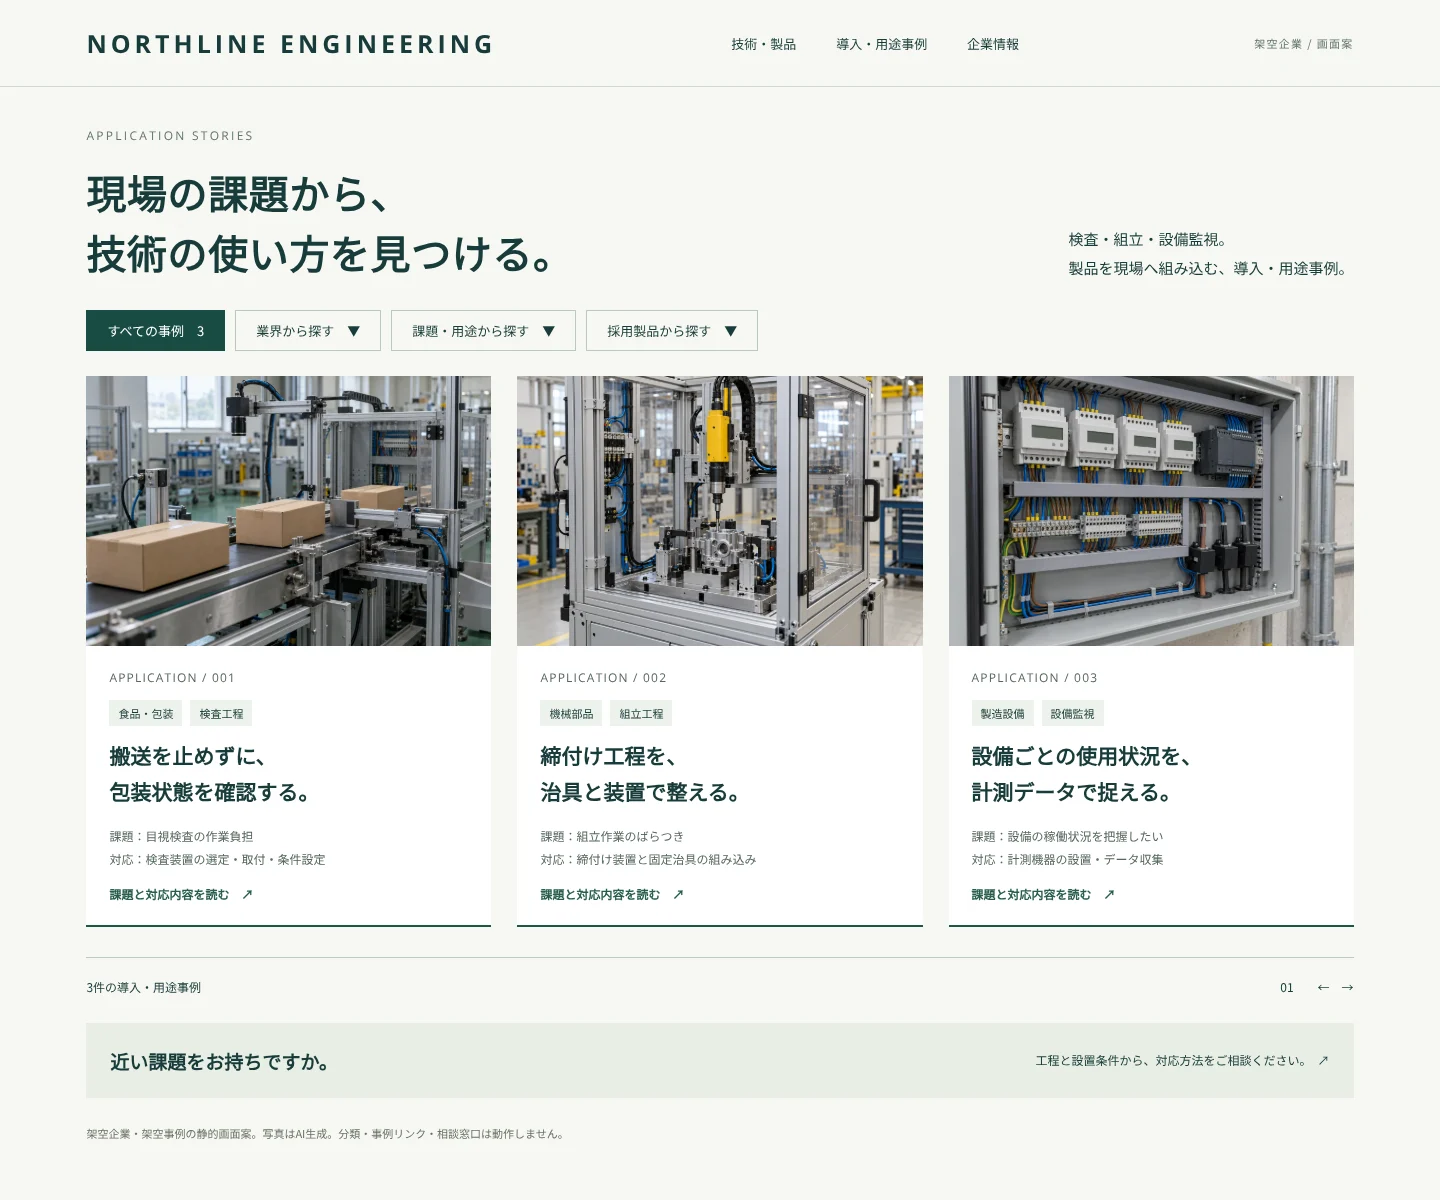Click the 食品・包装 tag
This screenshot has height=1200, width=1440.
coord(146,714)
